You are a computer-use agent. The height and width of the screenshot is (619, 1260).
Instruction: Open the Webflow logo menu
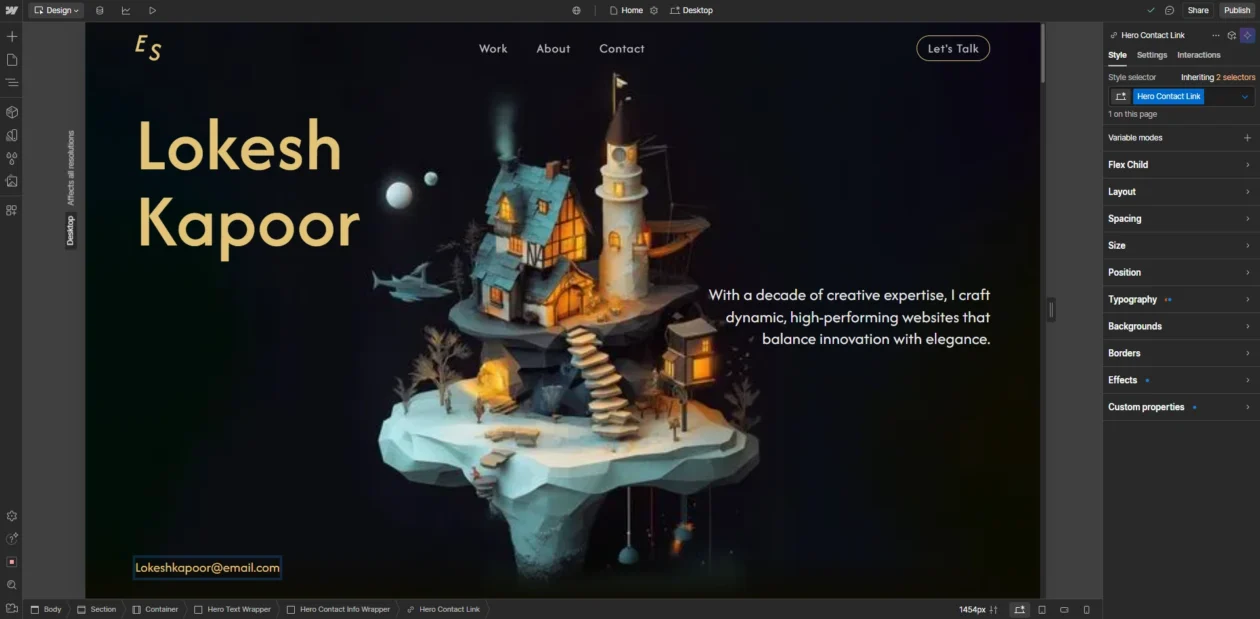[11, 10]
